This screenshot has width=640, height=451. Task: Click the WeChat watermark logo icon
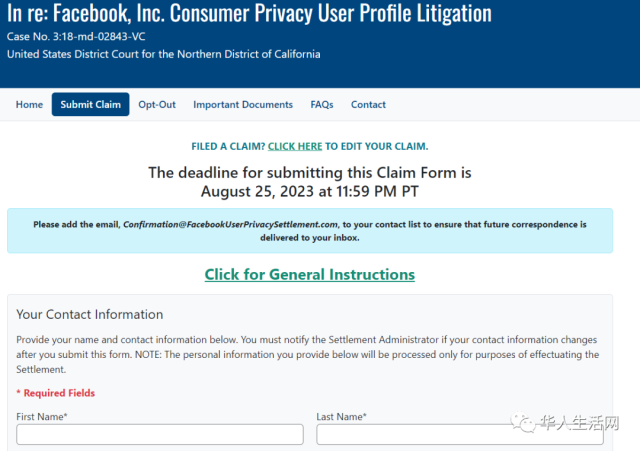coord(523,422)
